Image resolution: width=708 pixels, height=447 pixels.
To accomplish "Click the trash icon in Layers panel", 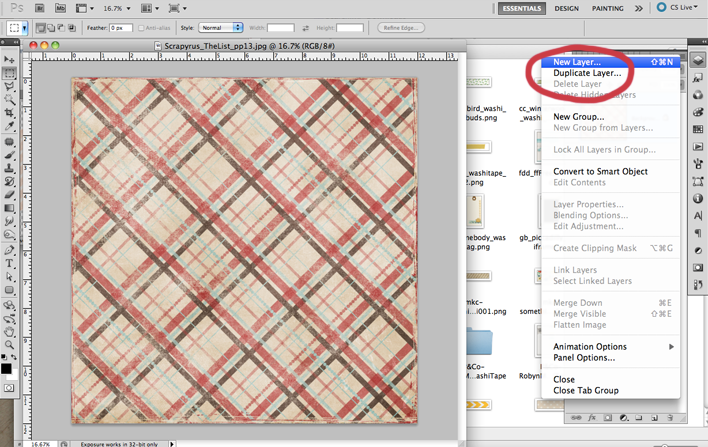I will [670, 418].
